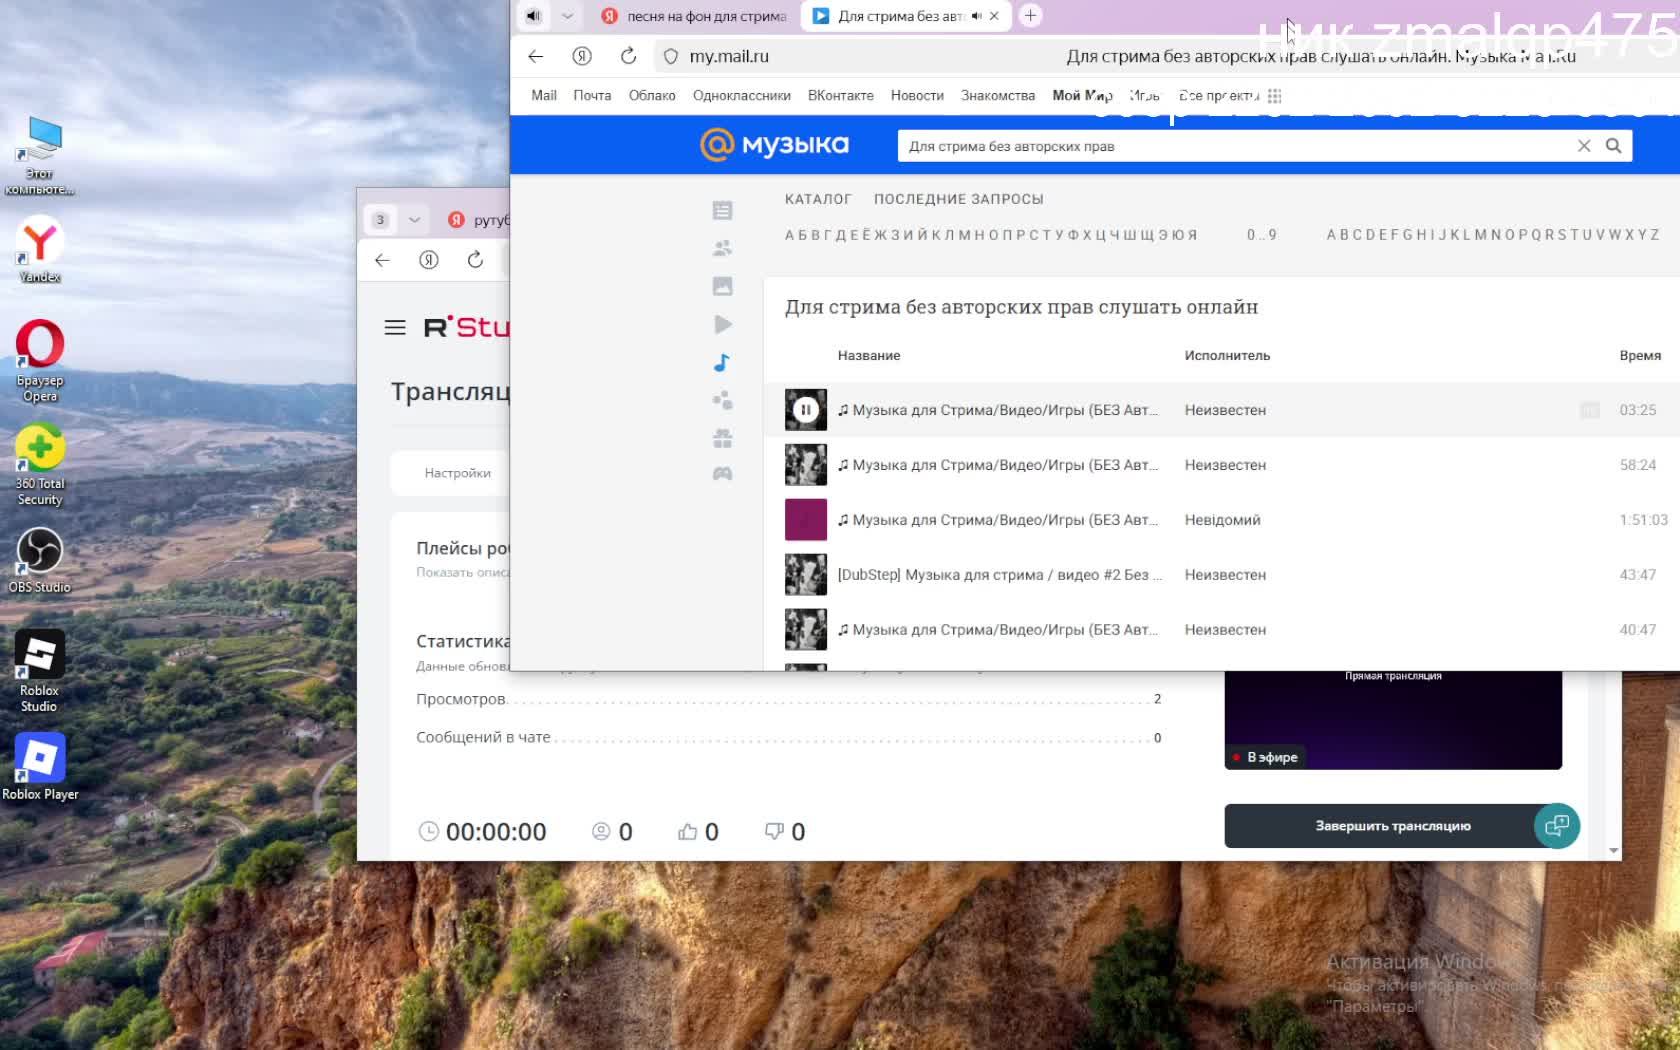1680x1050 pixels.
Task: Open the photos sidebar icon
Action: coord(722,287)
